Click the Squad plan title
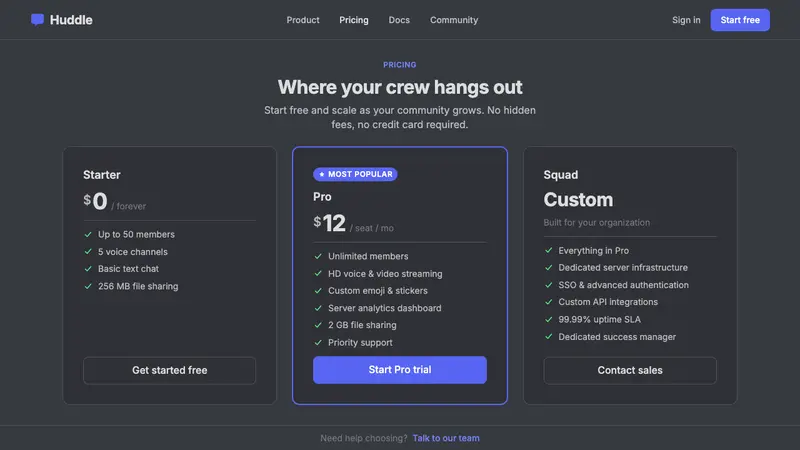Image resolution: width=800 pixels, height=450 pixels. (560, 174)
